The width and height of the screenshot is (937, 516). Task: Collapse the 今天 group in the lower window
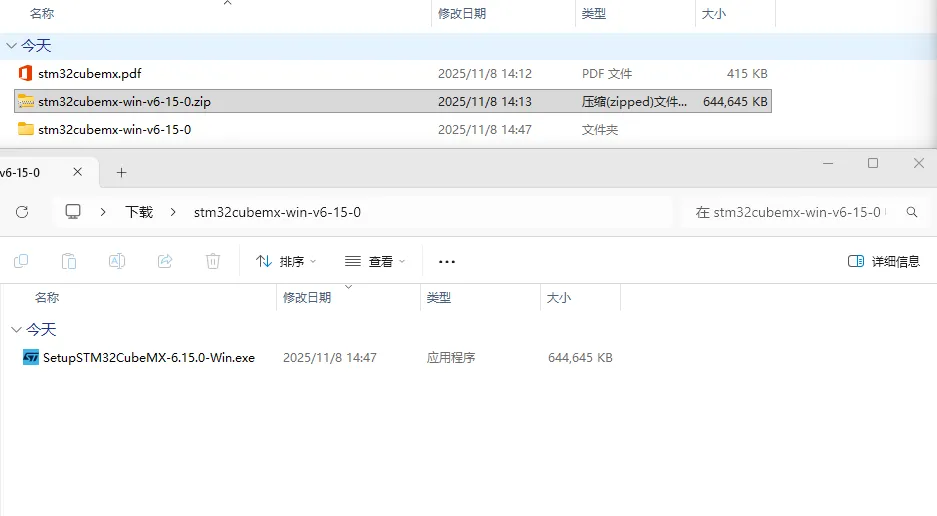[x=16, y=329]
